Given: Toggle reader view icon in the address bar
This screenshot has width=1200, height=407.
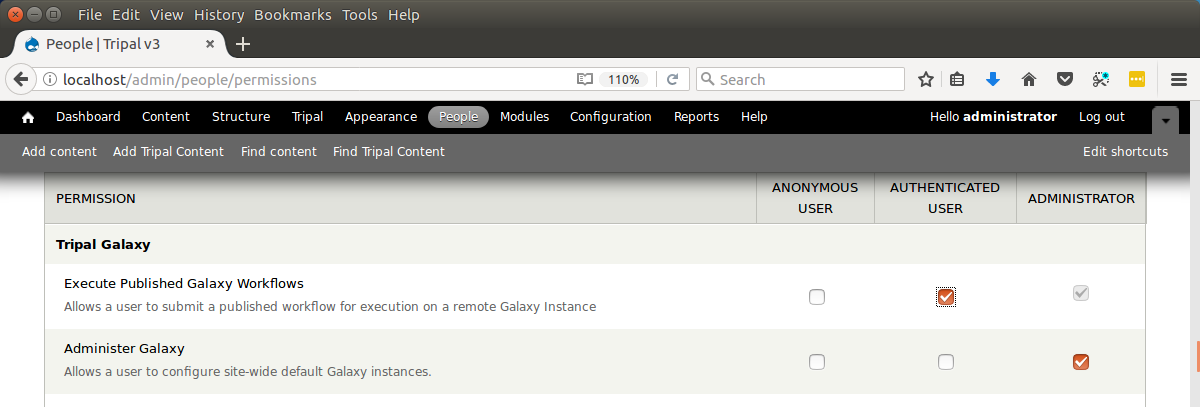Looking at the screenshot, I should (x=584, y=79).
